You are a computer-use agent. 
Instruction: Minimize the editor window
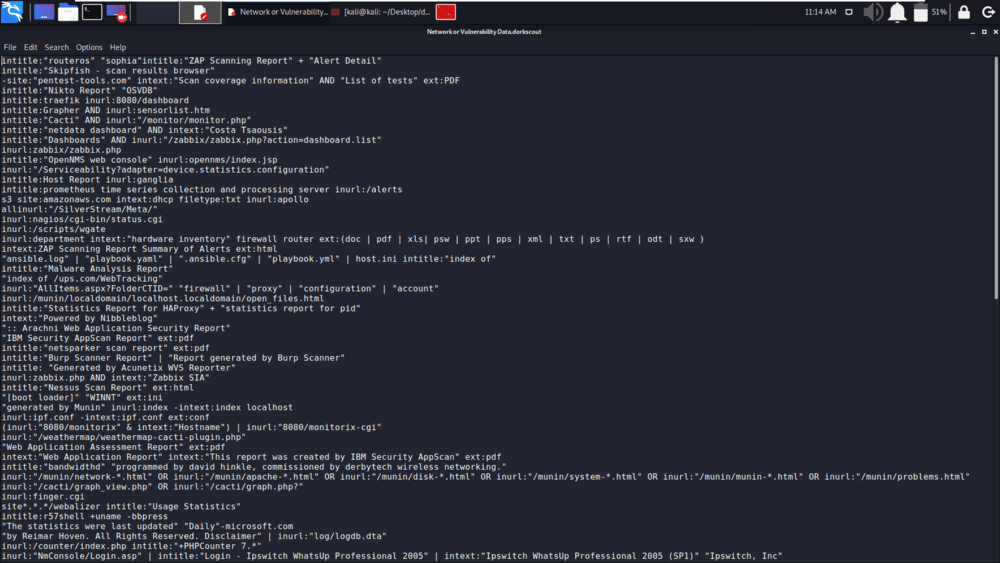[x=973, y=31]
